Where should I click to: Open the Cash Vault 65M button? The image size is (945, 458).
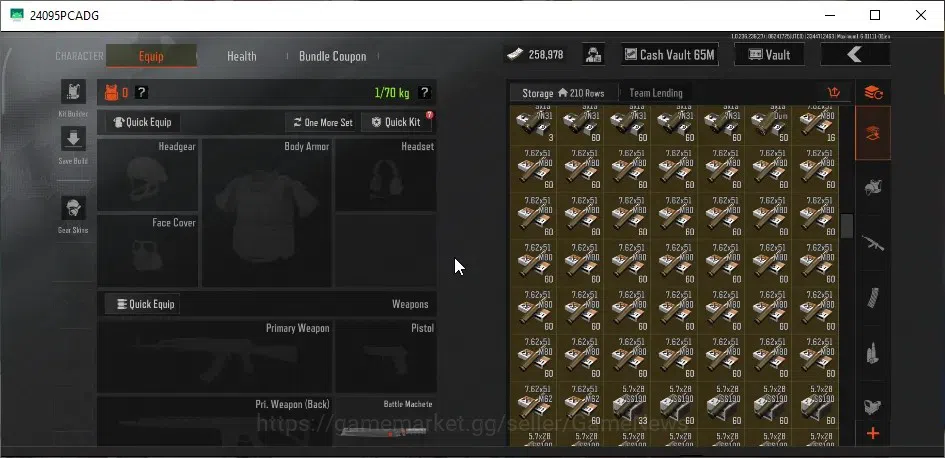coord(670,55)
